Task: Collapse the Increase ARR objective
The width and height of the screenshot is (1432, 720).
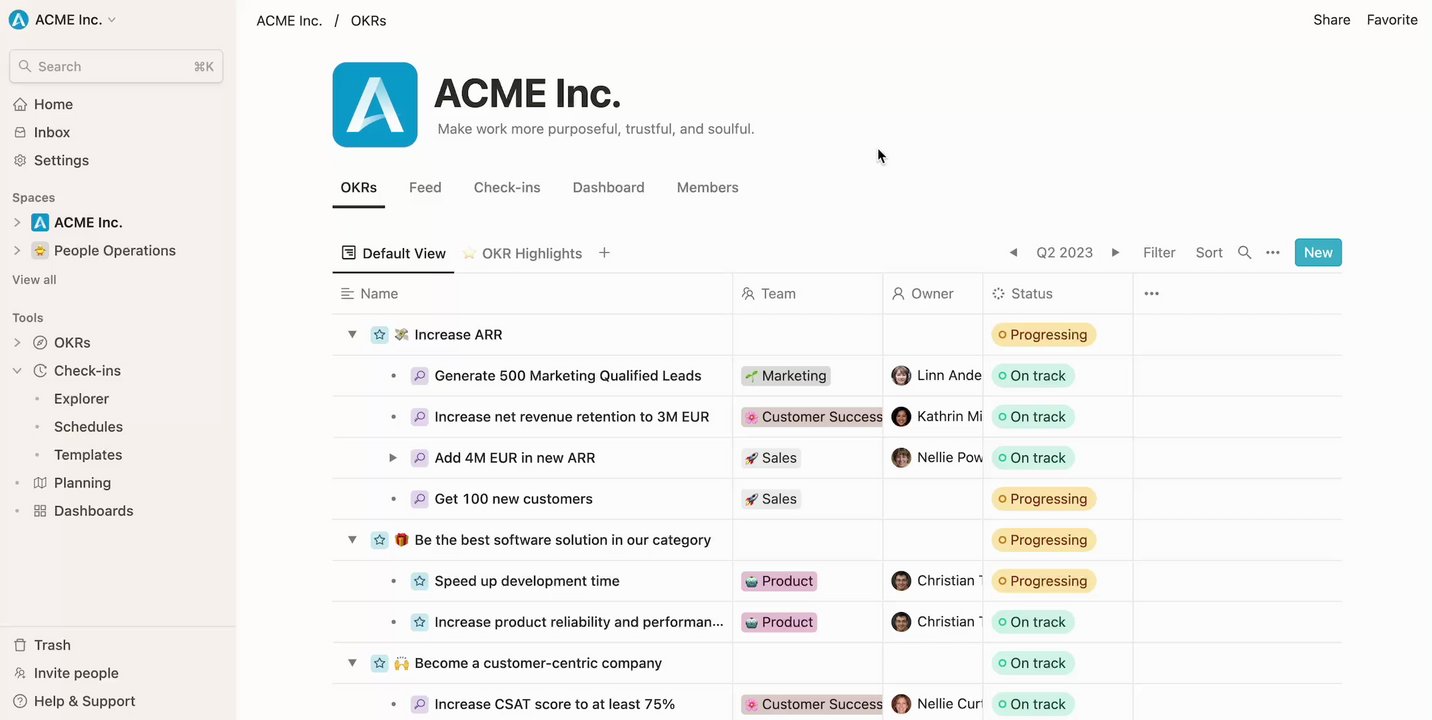Action: coord(352,335)
